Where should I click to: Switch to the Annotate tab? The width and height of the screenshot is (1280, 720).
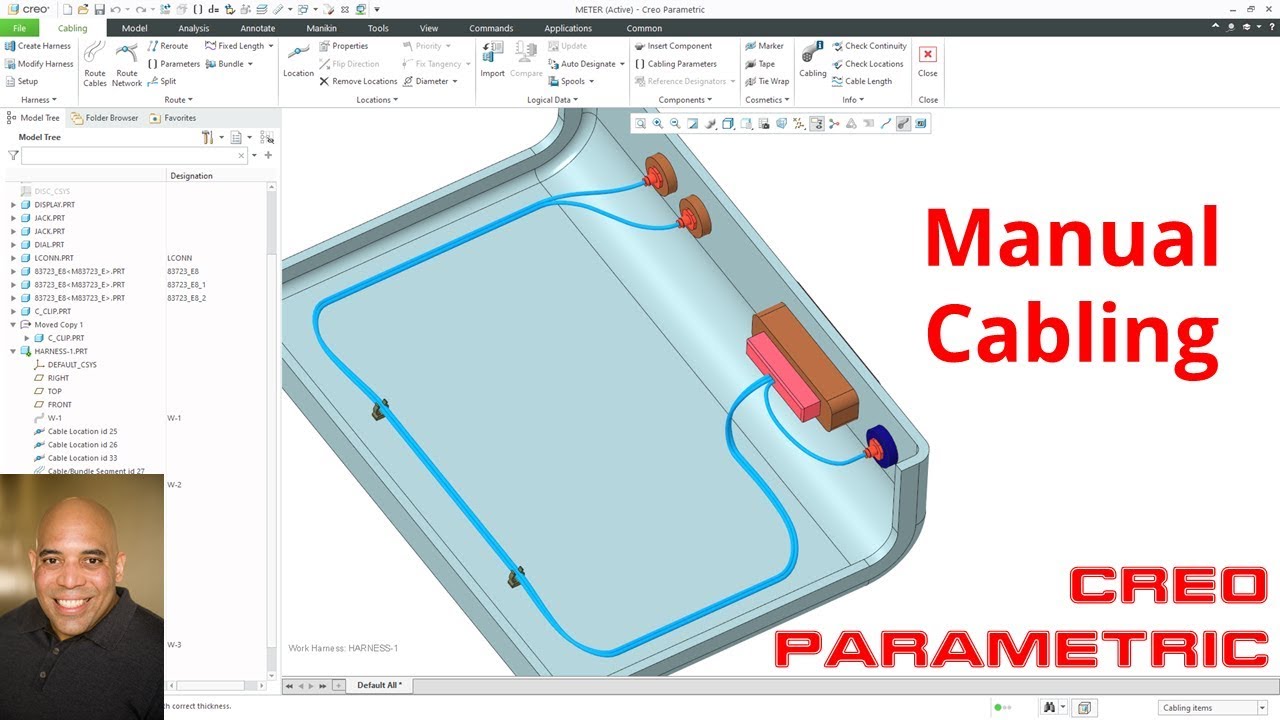tap(257, 28)
